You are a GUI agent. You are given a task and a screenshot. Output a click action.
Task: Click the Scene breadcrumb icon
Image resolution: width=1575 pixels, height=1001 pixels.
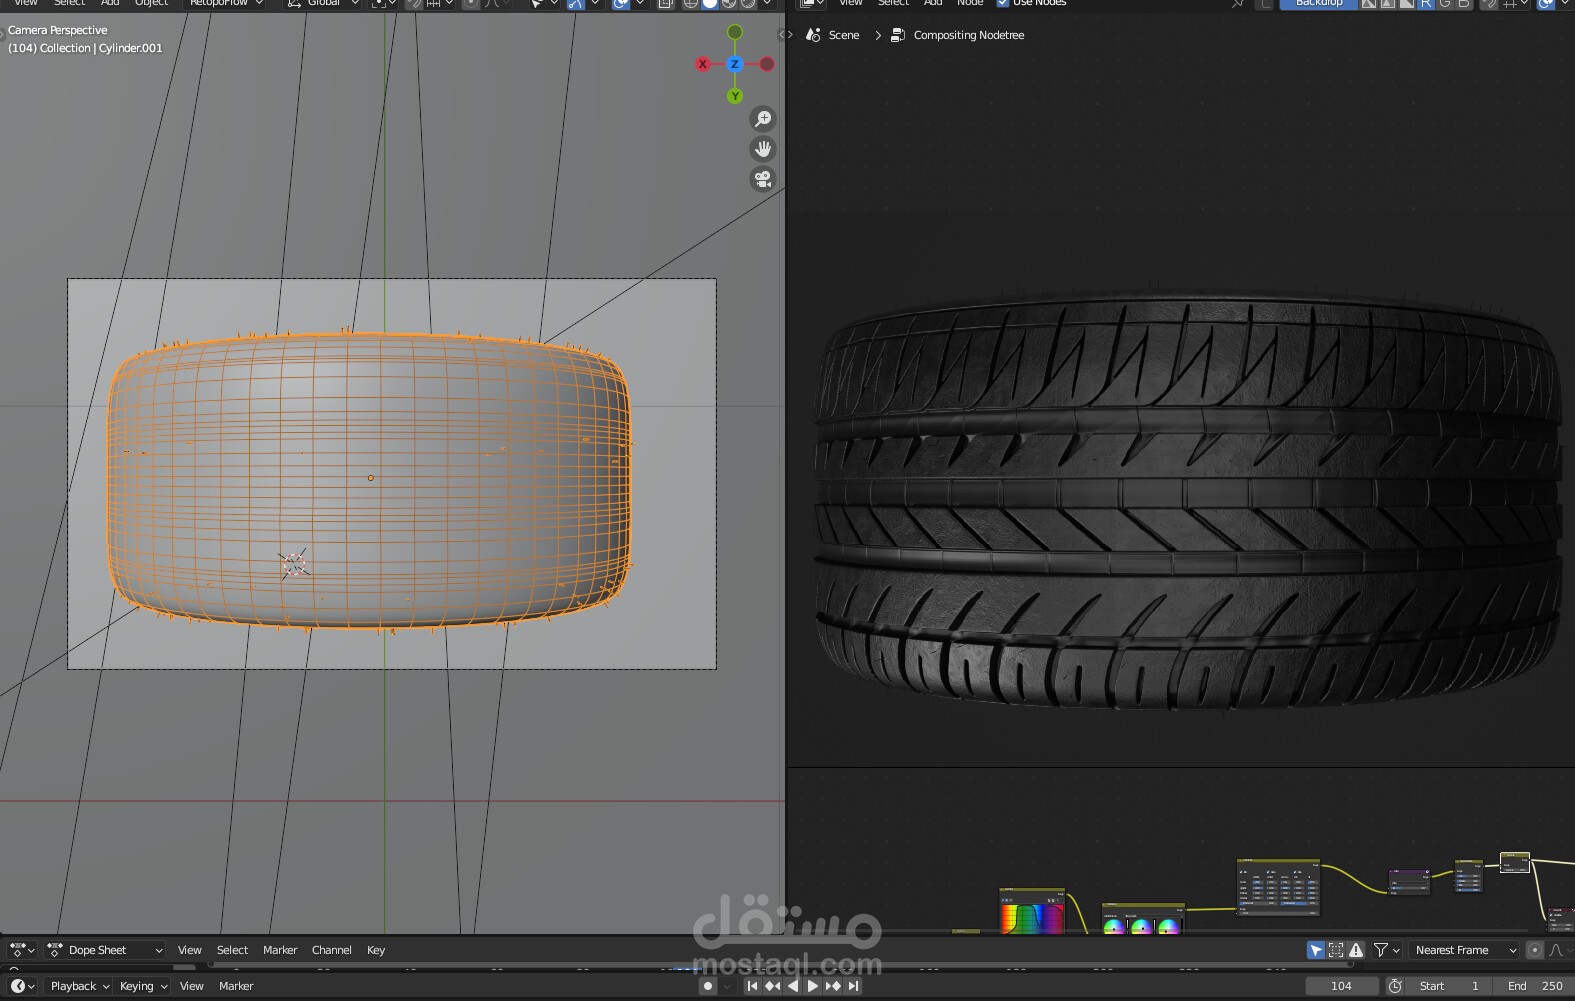point(813,35)
